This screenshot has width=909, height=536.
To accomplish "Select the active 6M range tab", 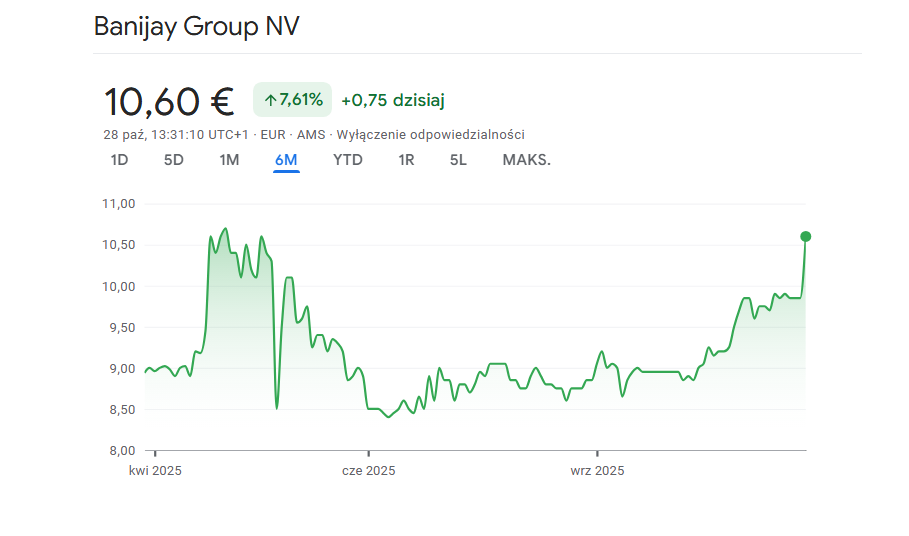I will [286, 160].
